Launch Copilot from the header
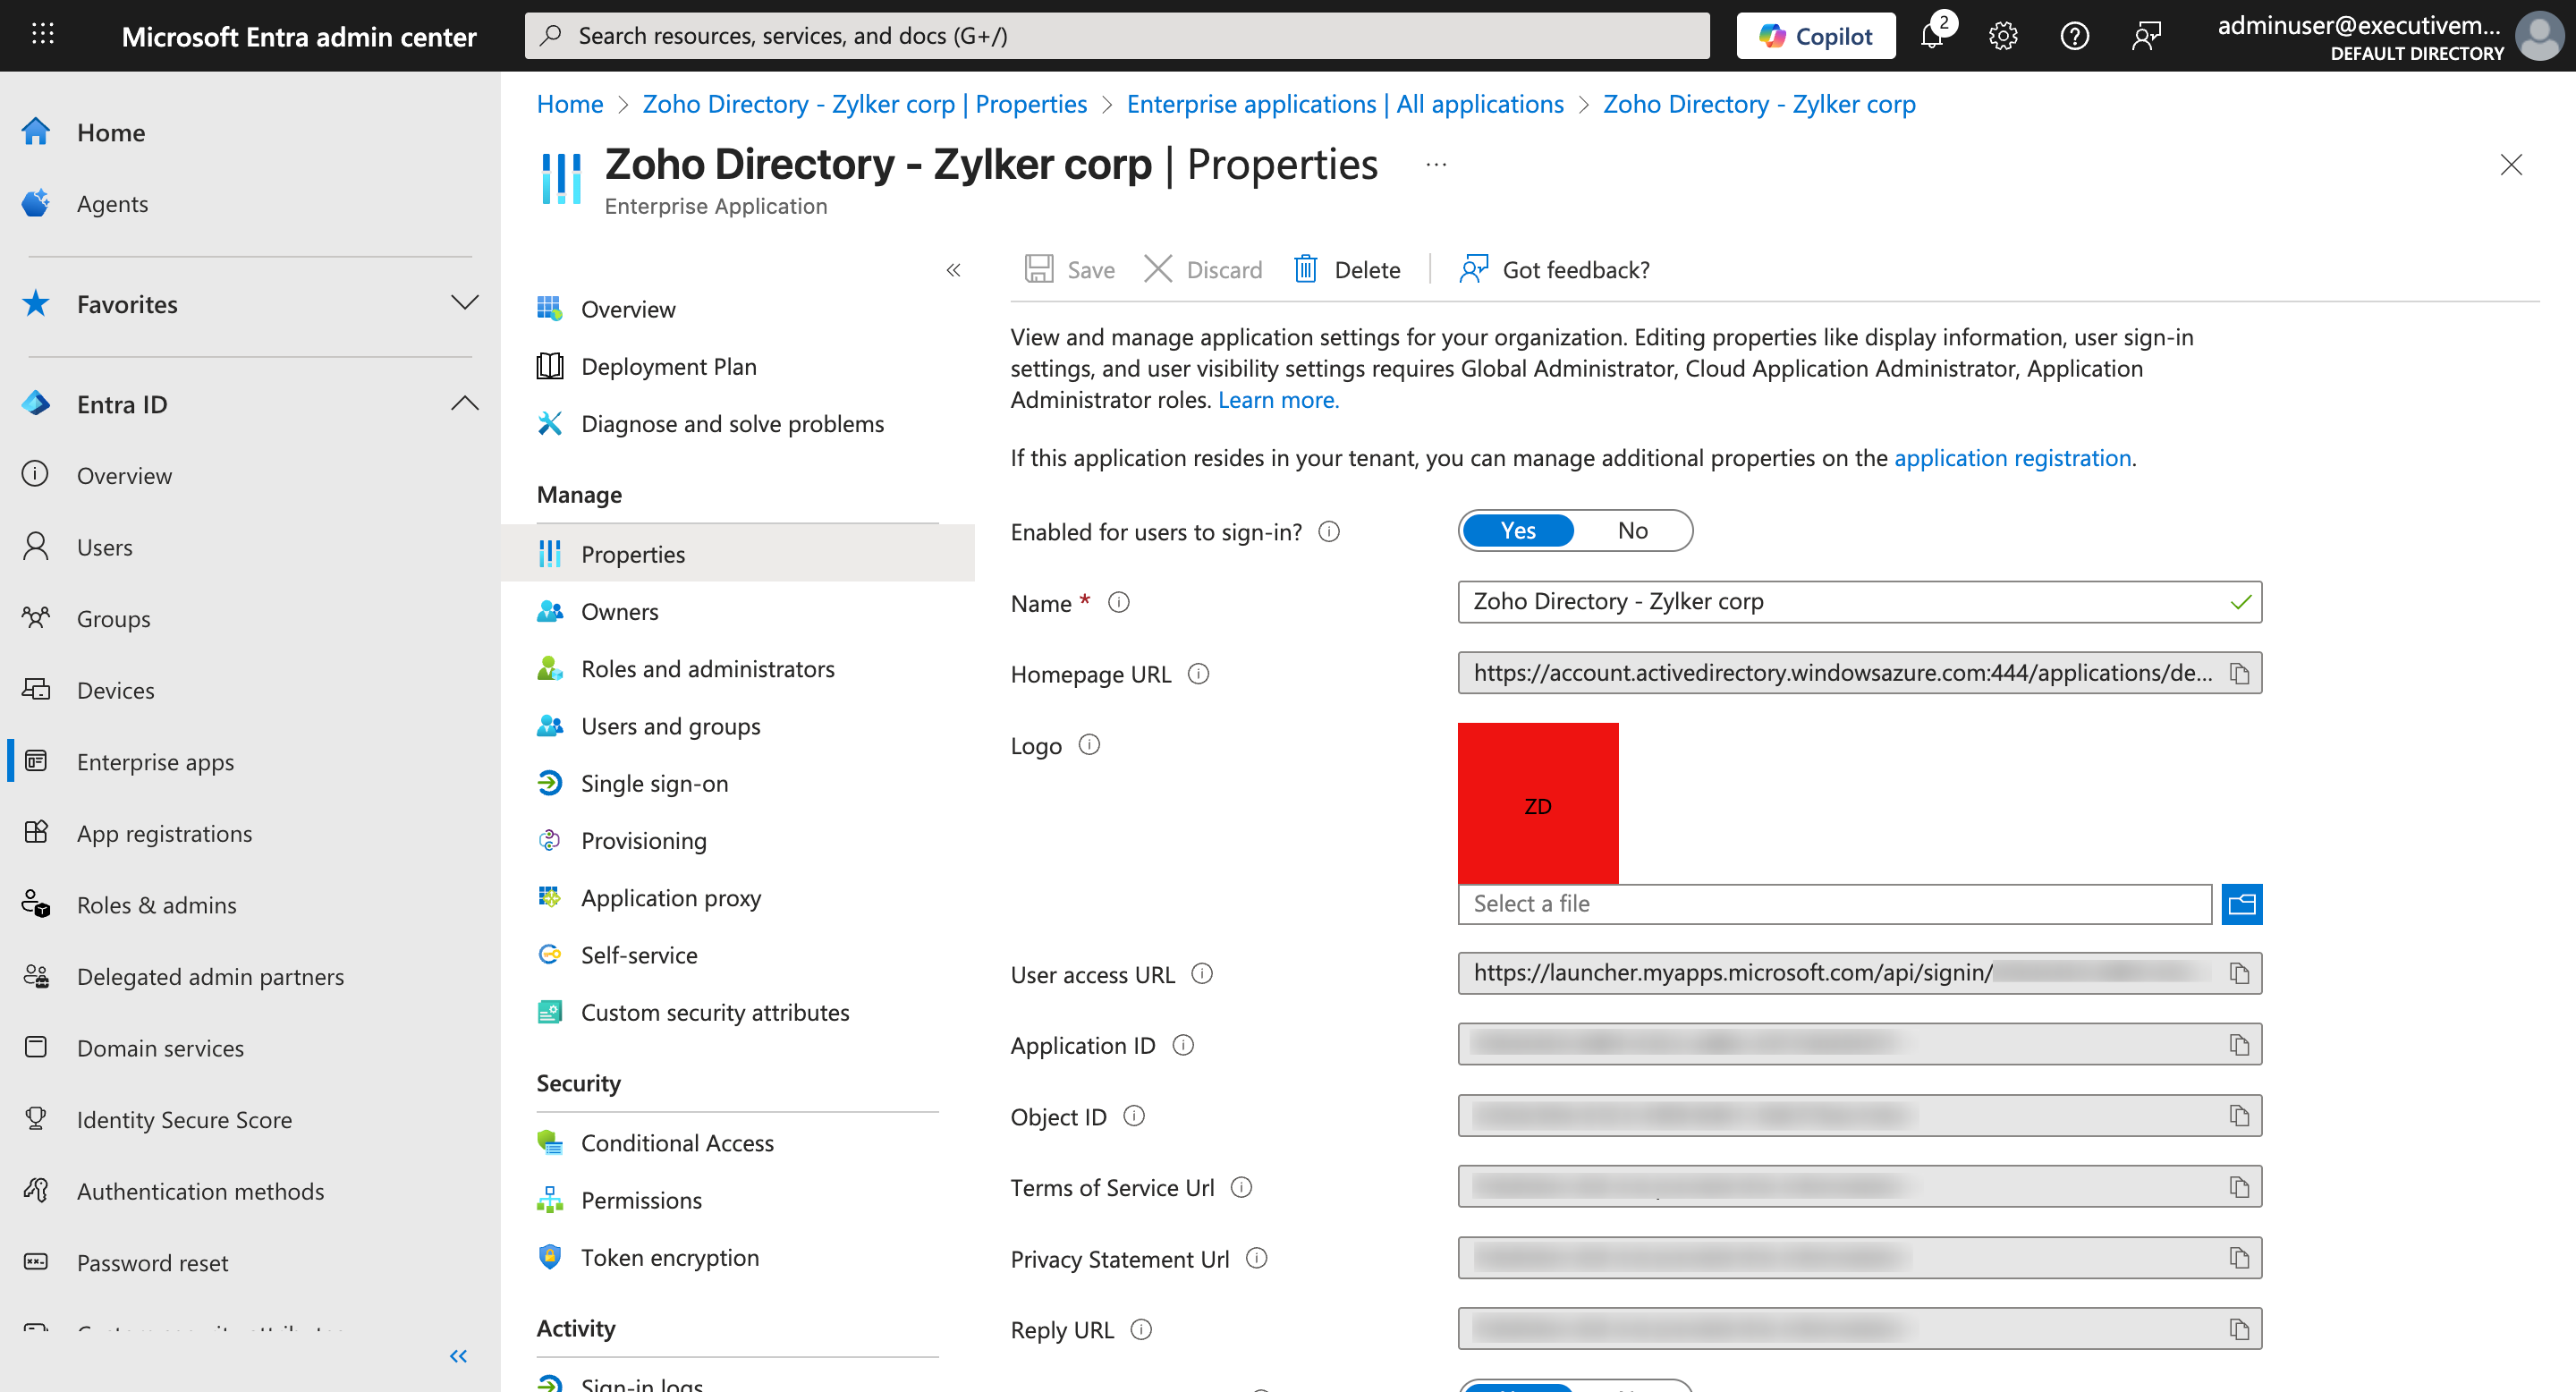Image resolution: width=2576 pixels, height=1392 pixels. [x=1815, y=36]
